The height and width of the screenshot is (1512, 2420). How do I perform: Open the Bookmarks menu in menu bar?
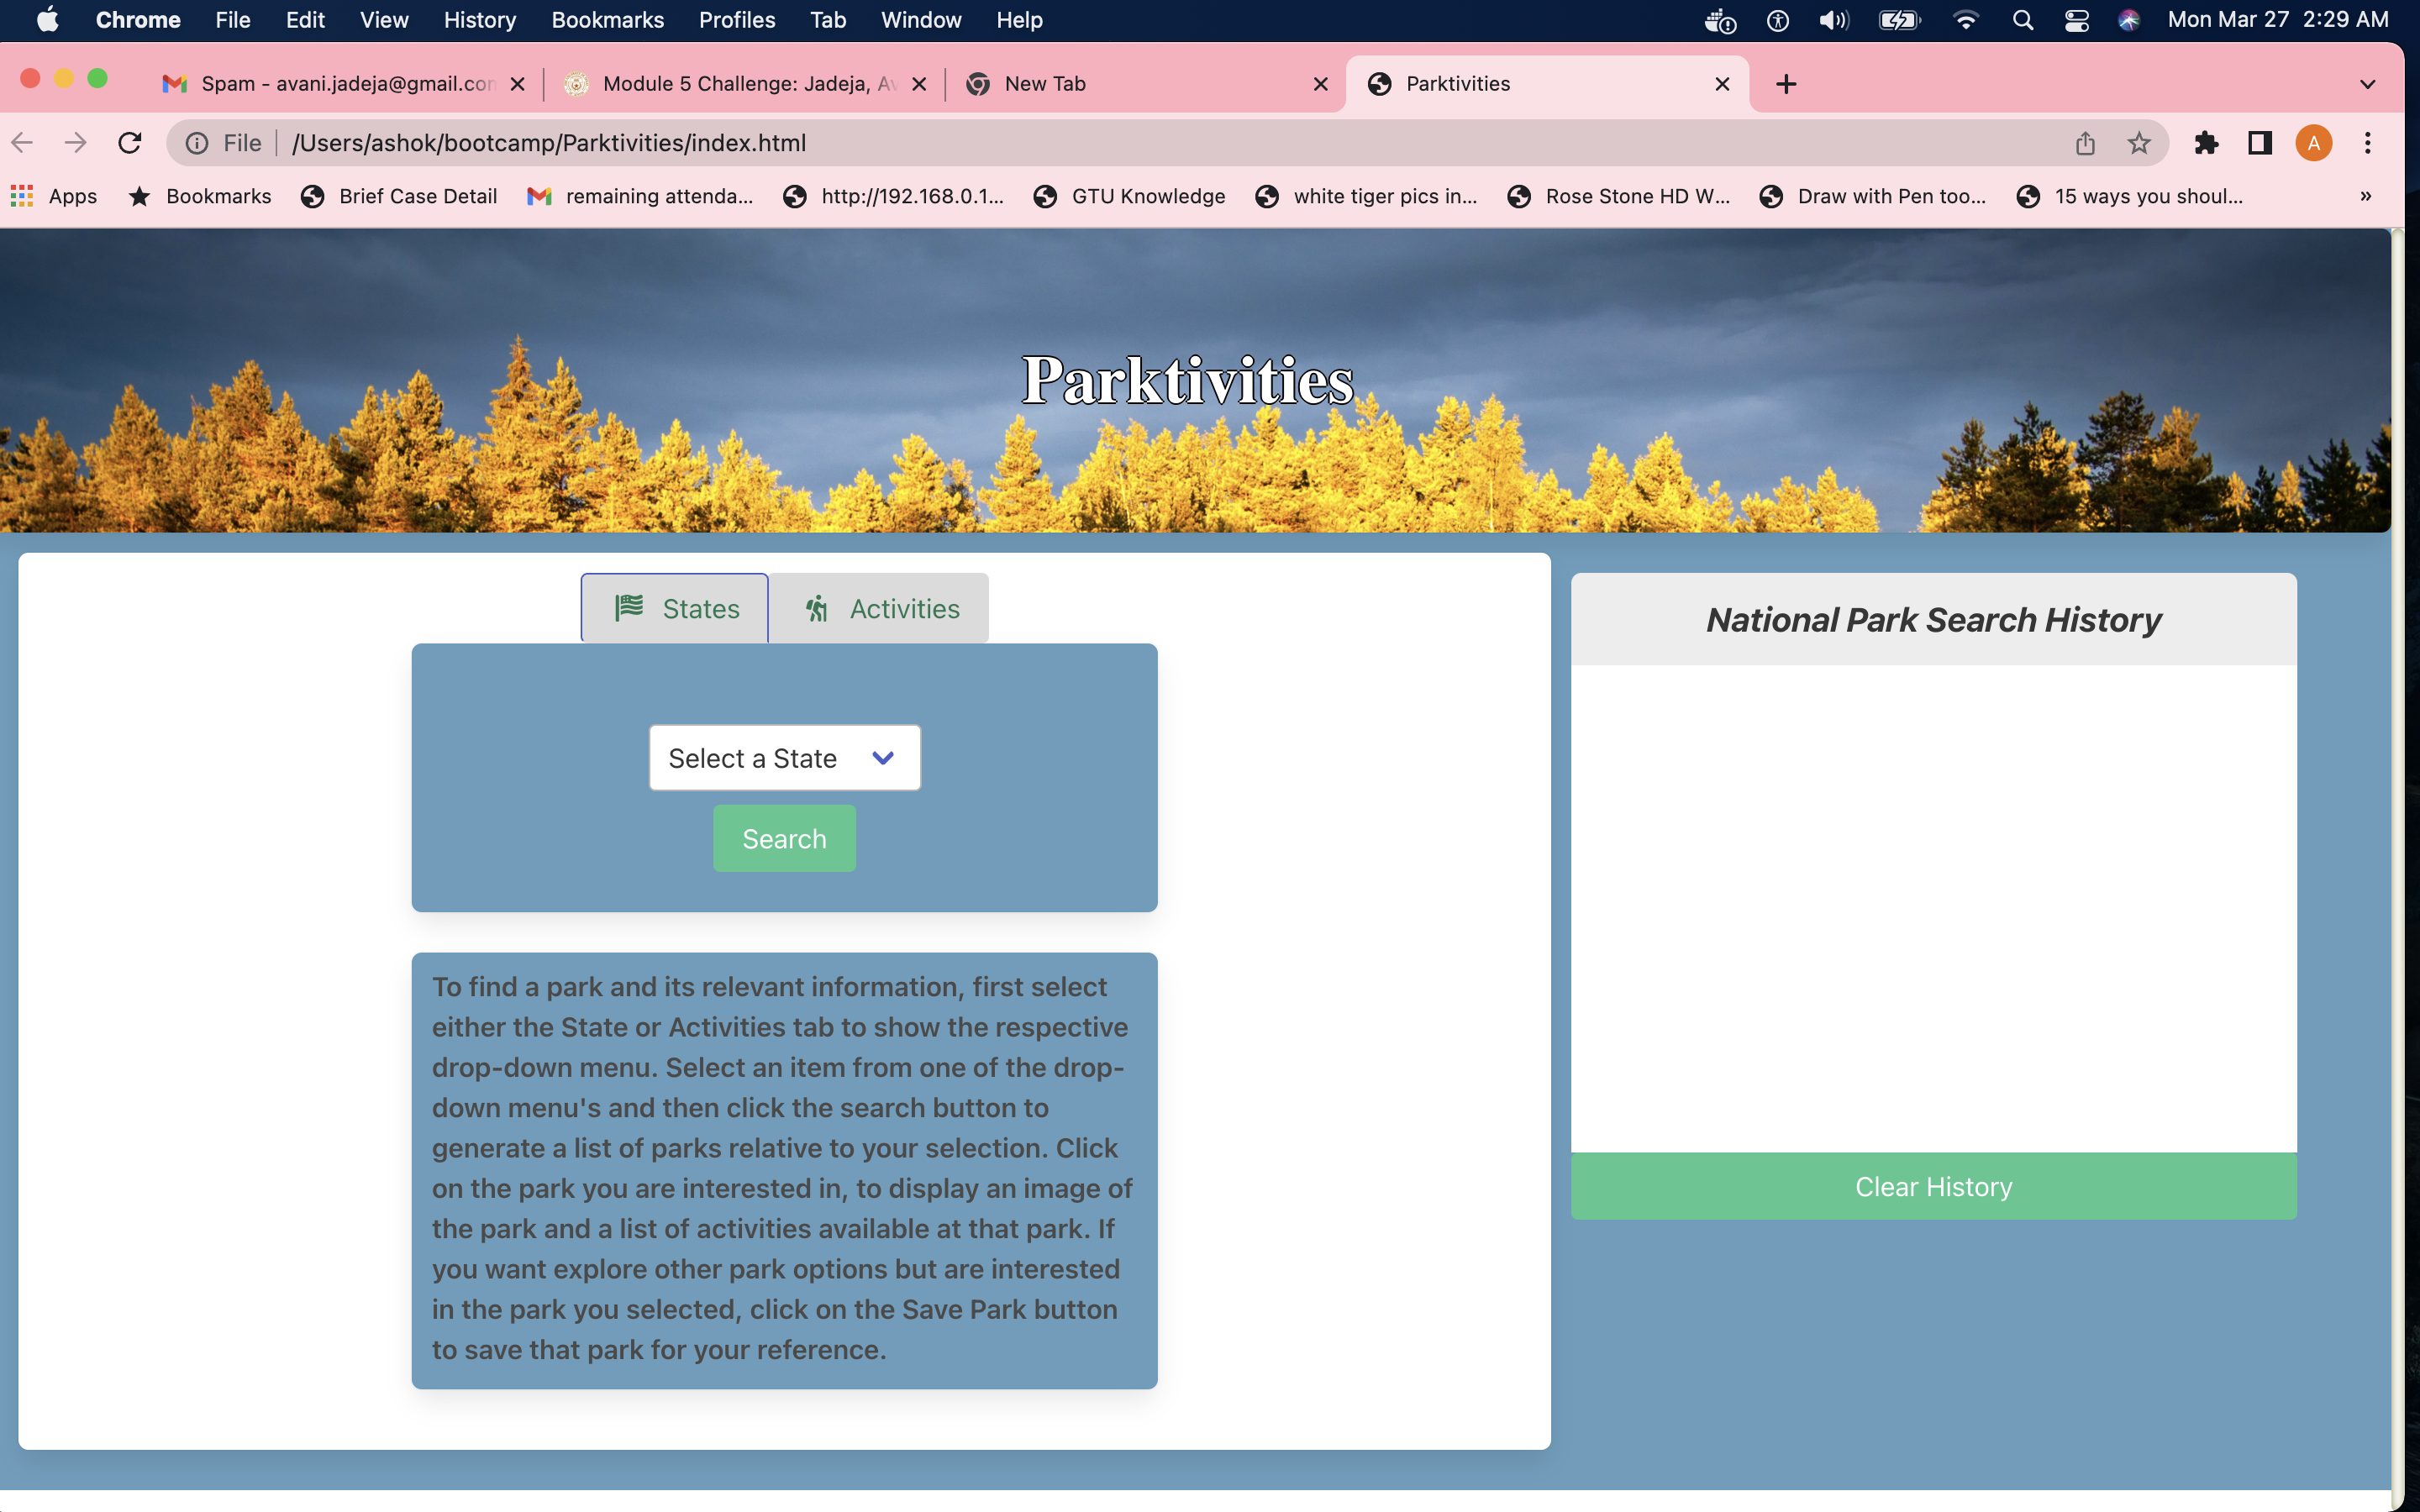tap(608, 20)
